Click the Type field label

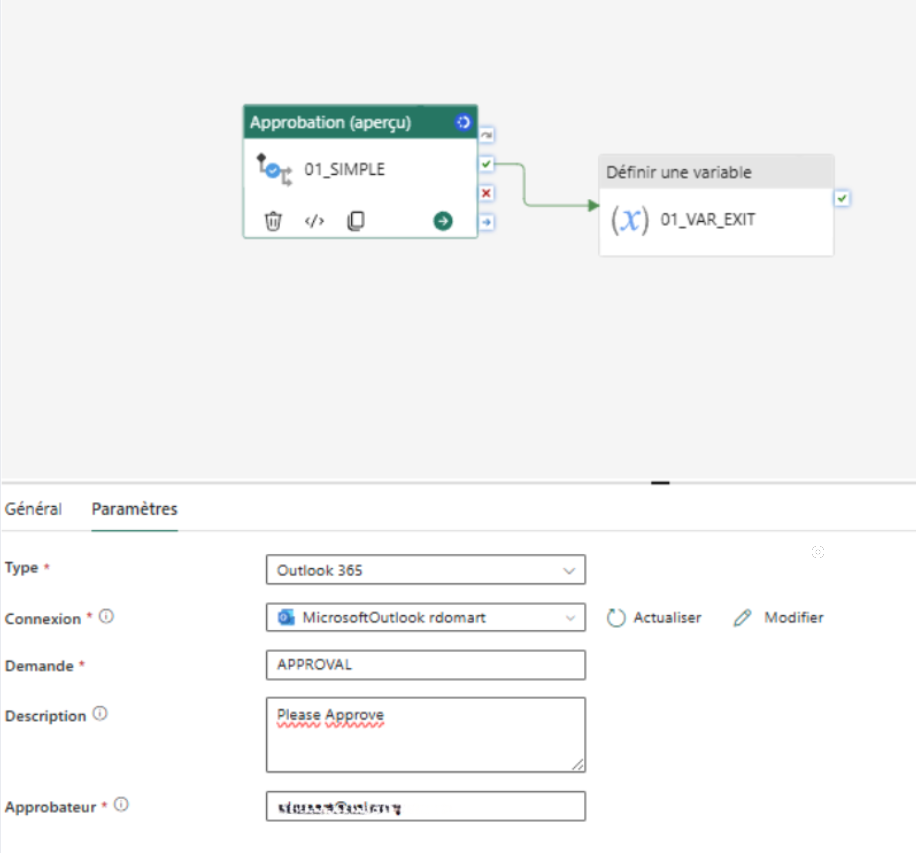point(22,567)
